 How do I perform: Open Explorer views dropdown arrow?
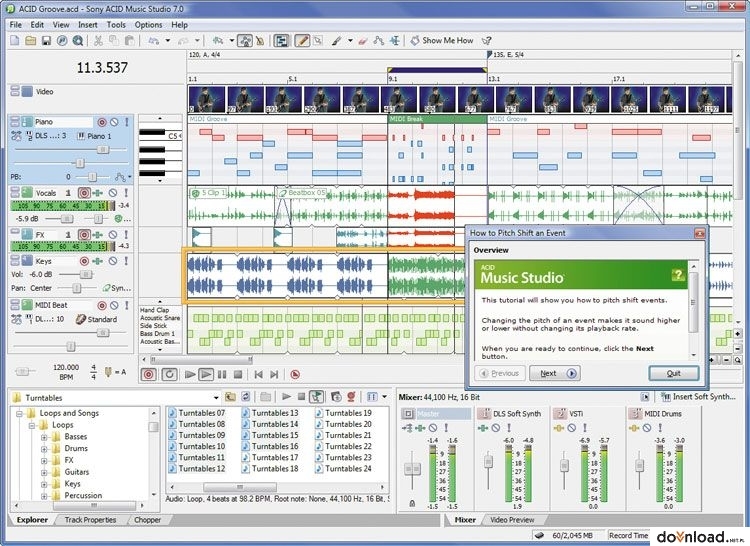(x=384, y=397)
